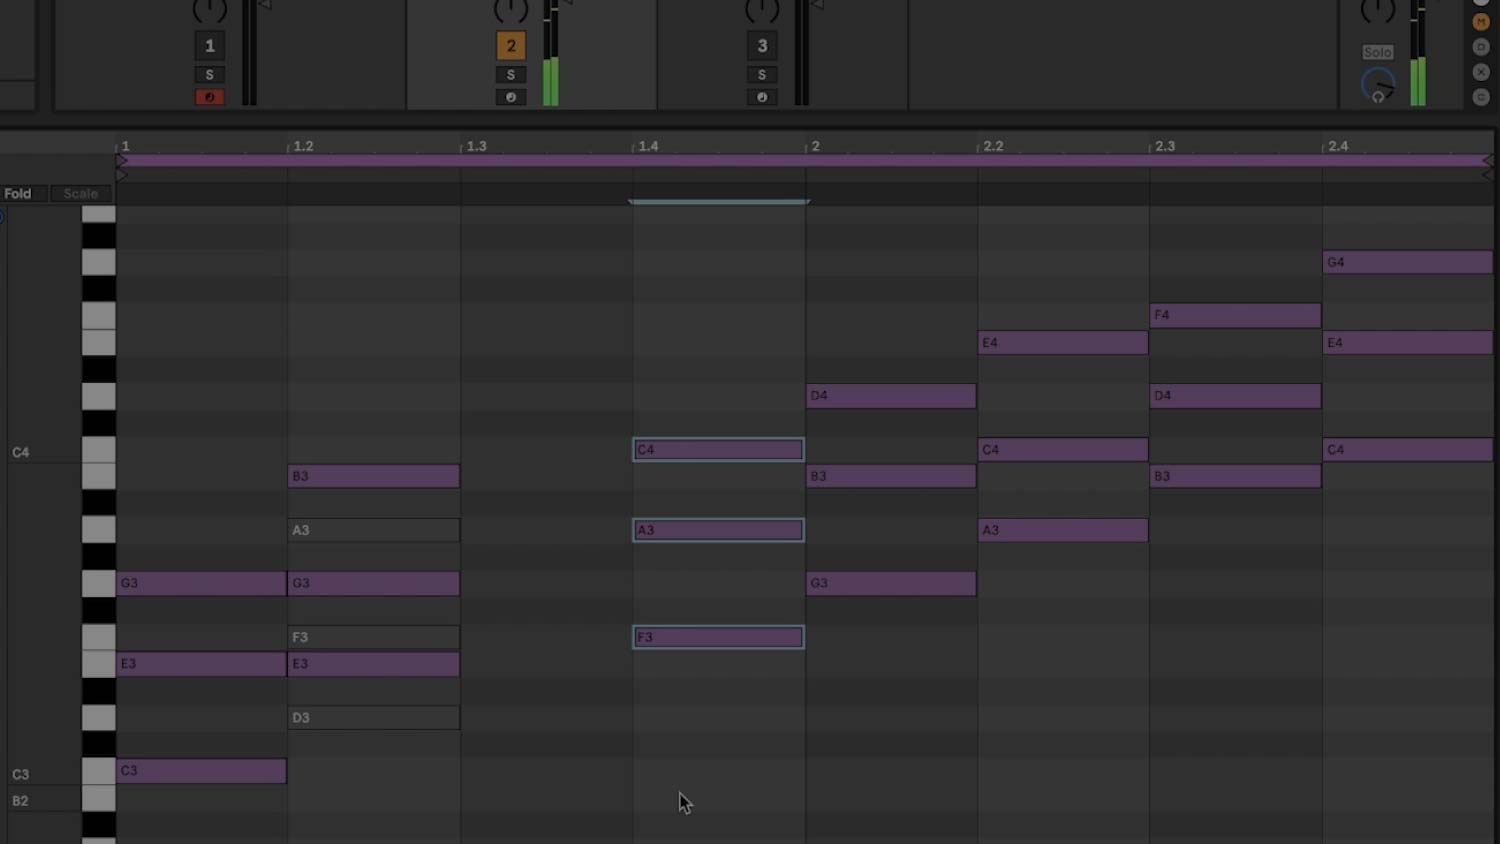Arm track 2 for recording
This screenshot has height=844, width=1500.
pos(511,97)
